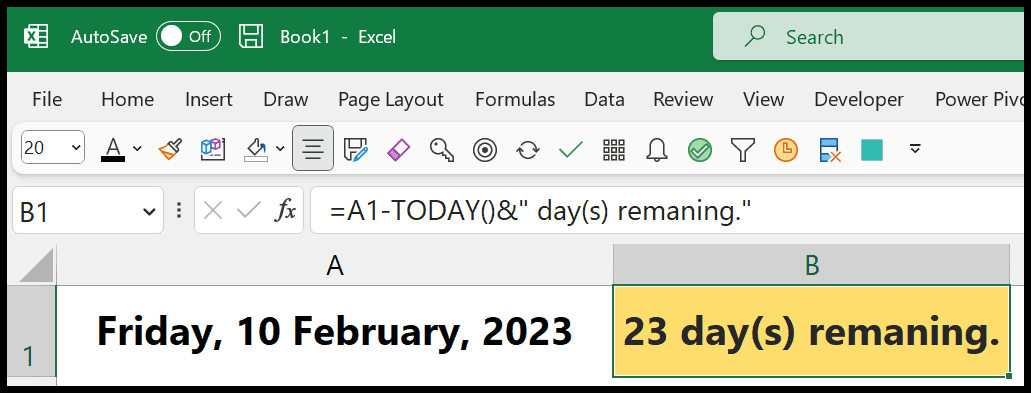Click the Save floppy disk icon
The height and width of the screenshot is (393, 1031).
pos(251,36)
